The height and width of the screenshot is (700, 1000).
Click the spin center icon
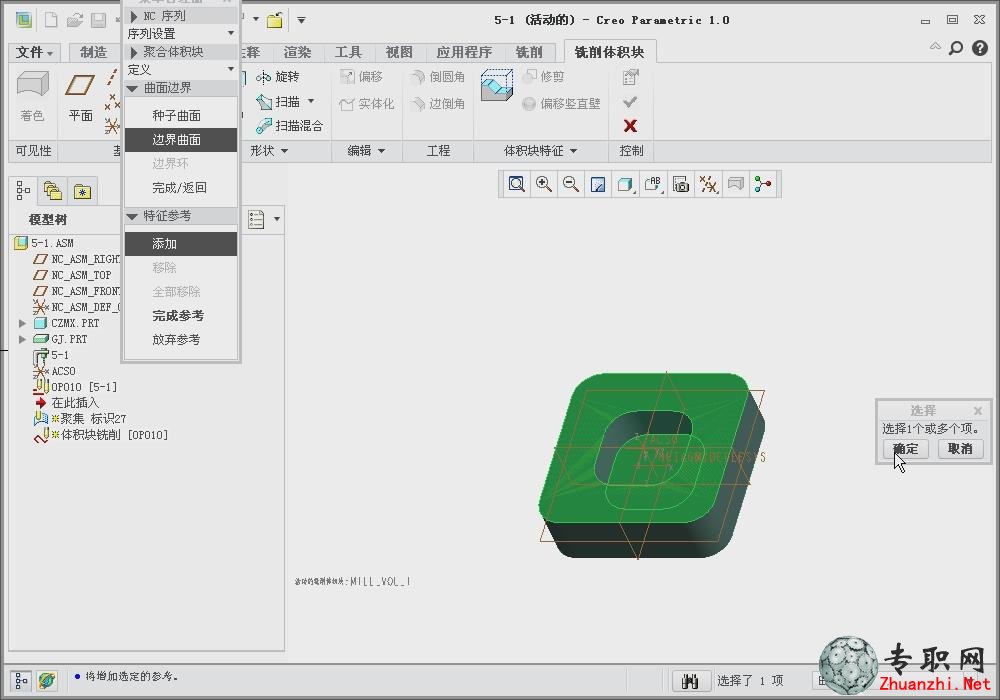pyautogui.click(x=763, y=184)
